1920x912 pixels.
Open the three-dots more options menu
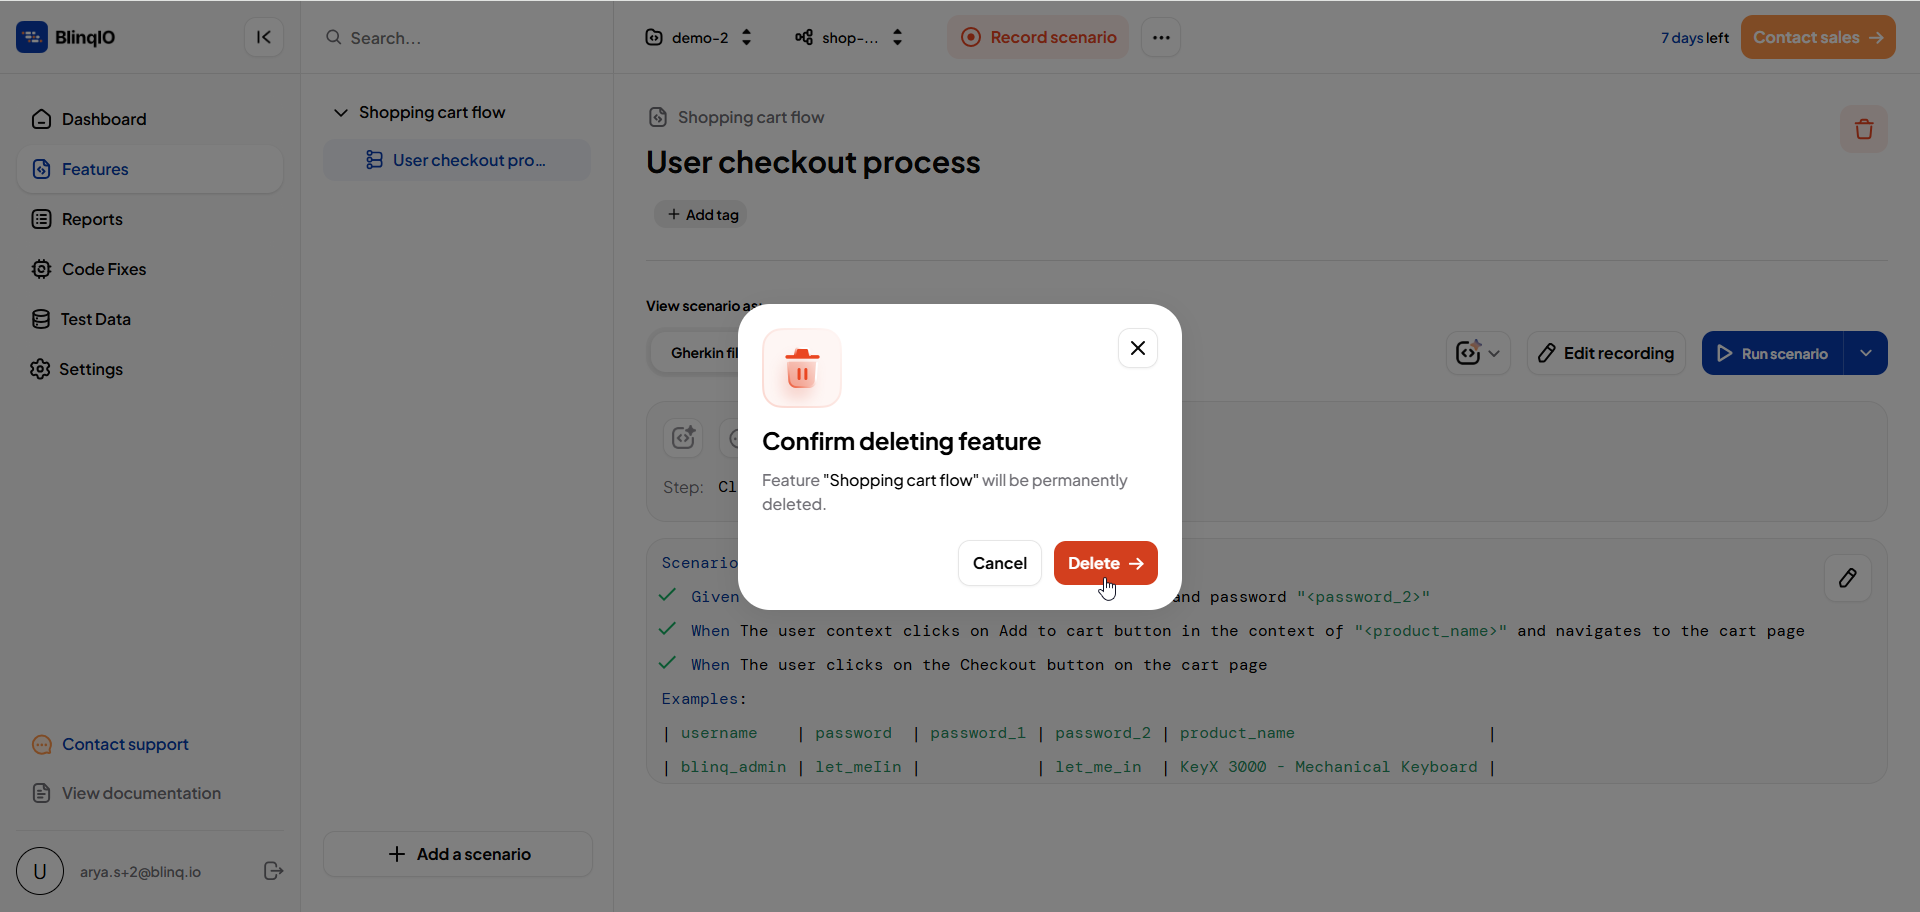pos(1160,37)
